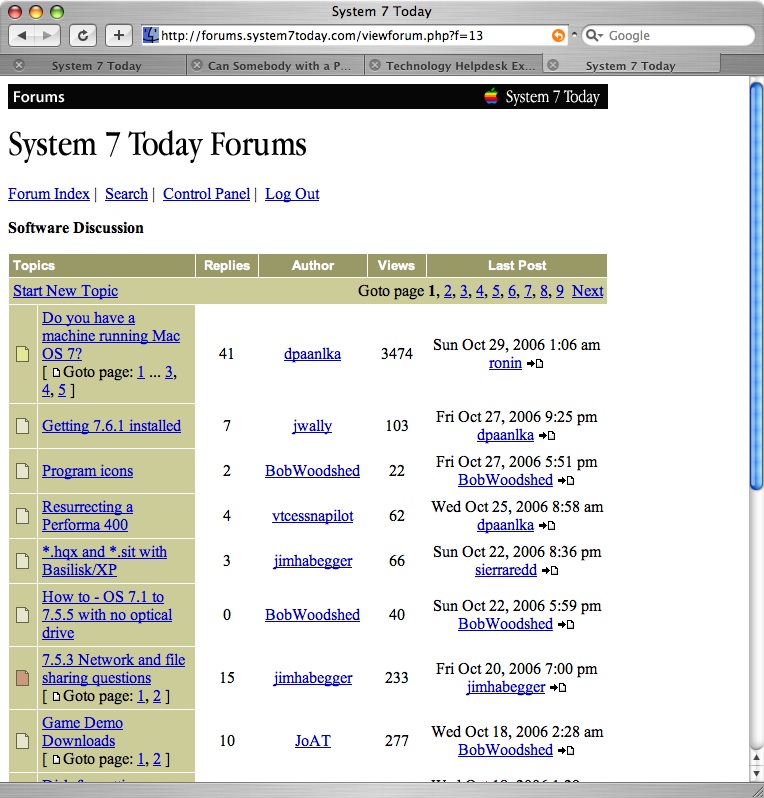Jump to latest post by ronin via arrow icon

(x=535, y=363)
